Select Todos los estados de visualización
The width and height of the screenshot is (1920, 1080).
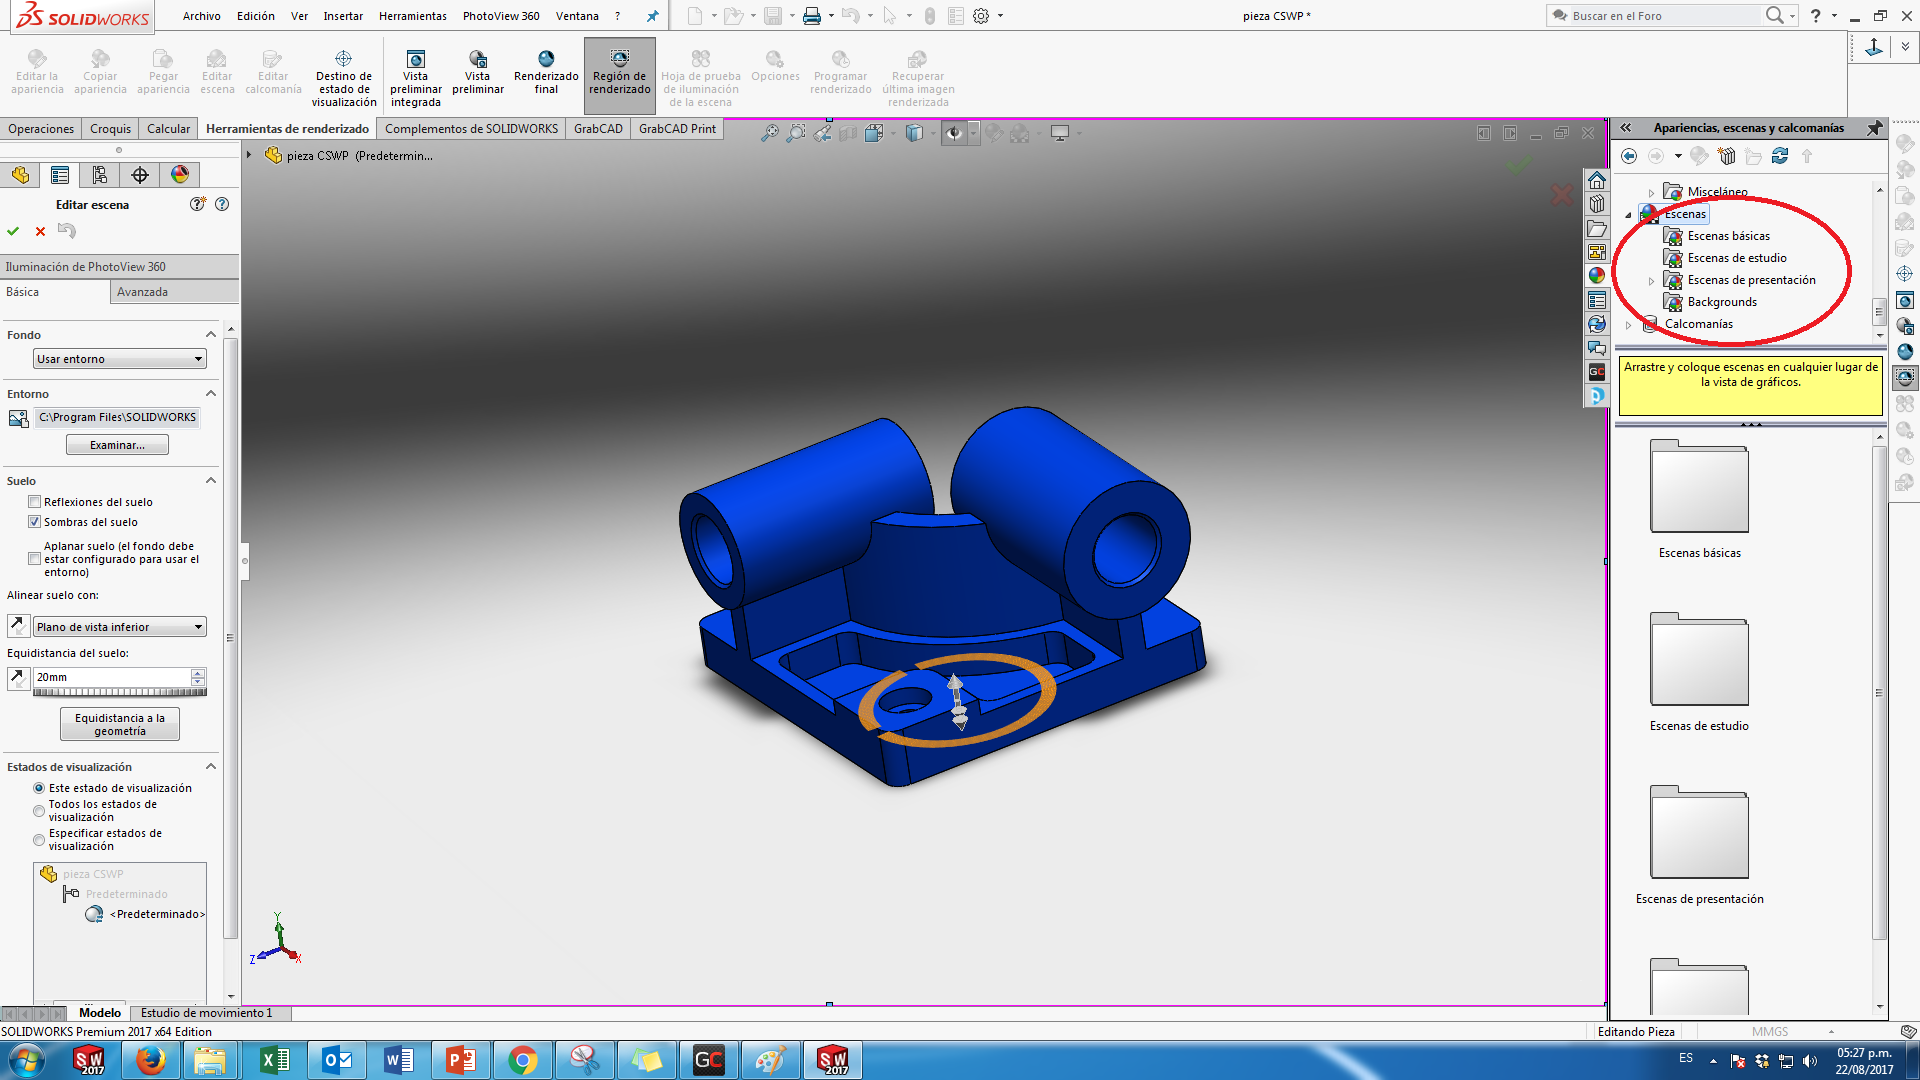(x=39, y=811)
